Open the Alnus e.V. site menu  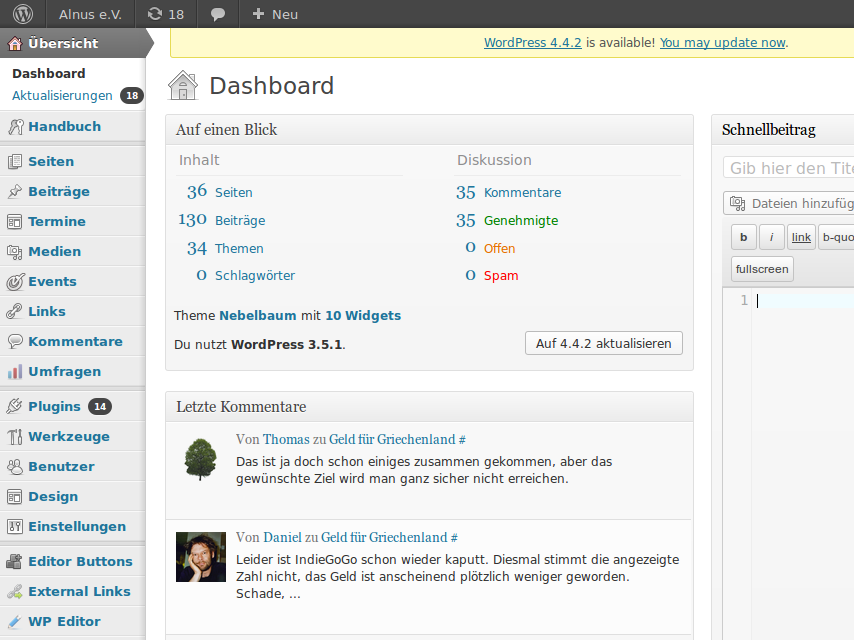(x=90, y=14)
